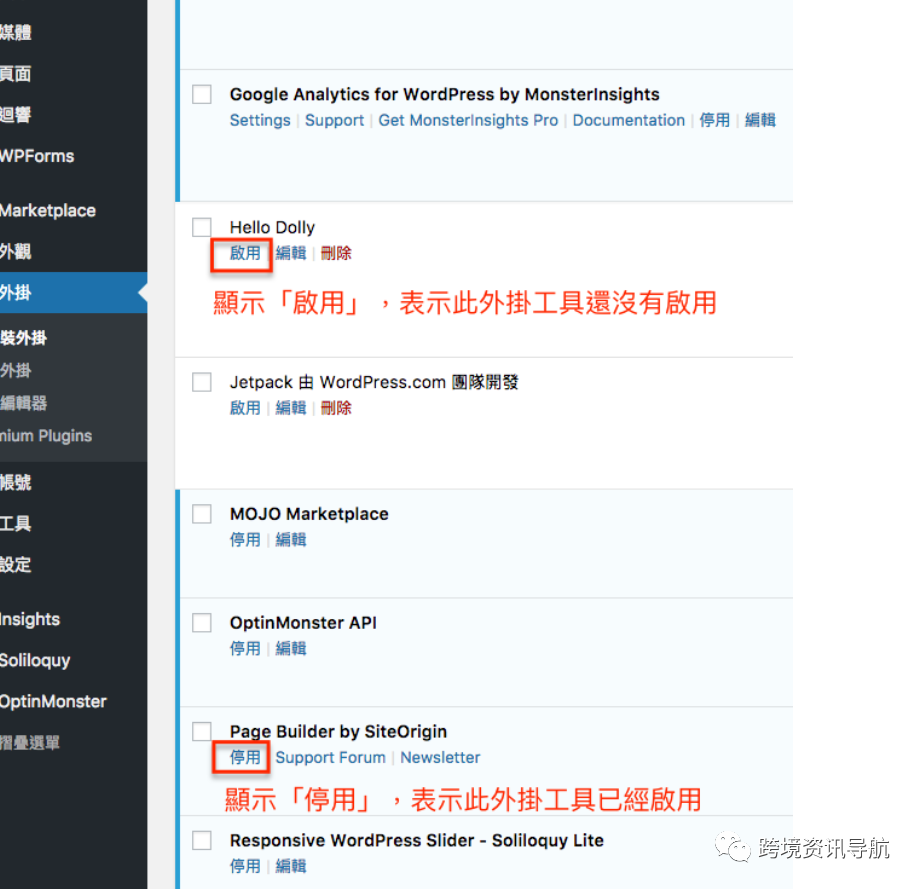Activate the Jetpack plugin
Screen dimensions: 919x889
click(245, 408)
